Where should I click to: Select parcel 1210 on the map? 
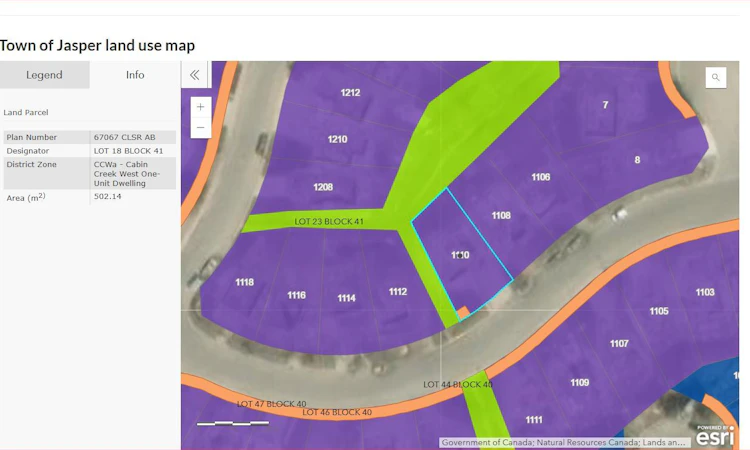pos(337,139)
